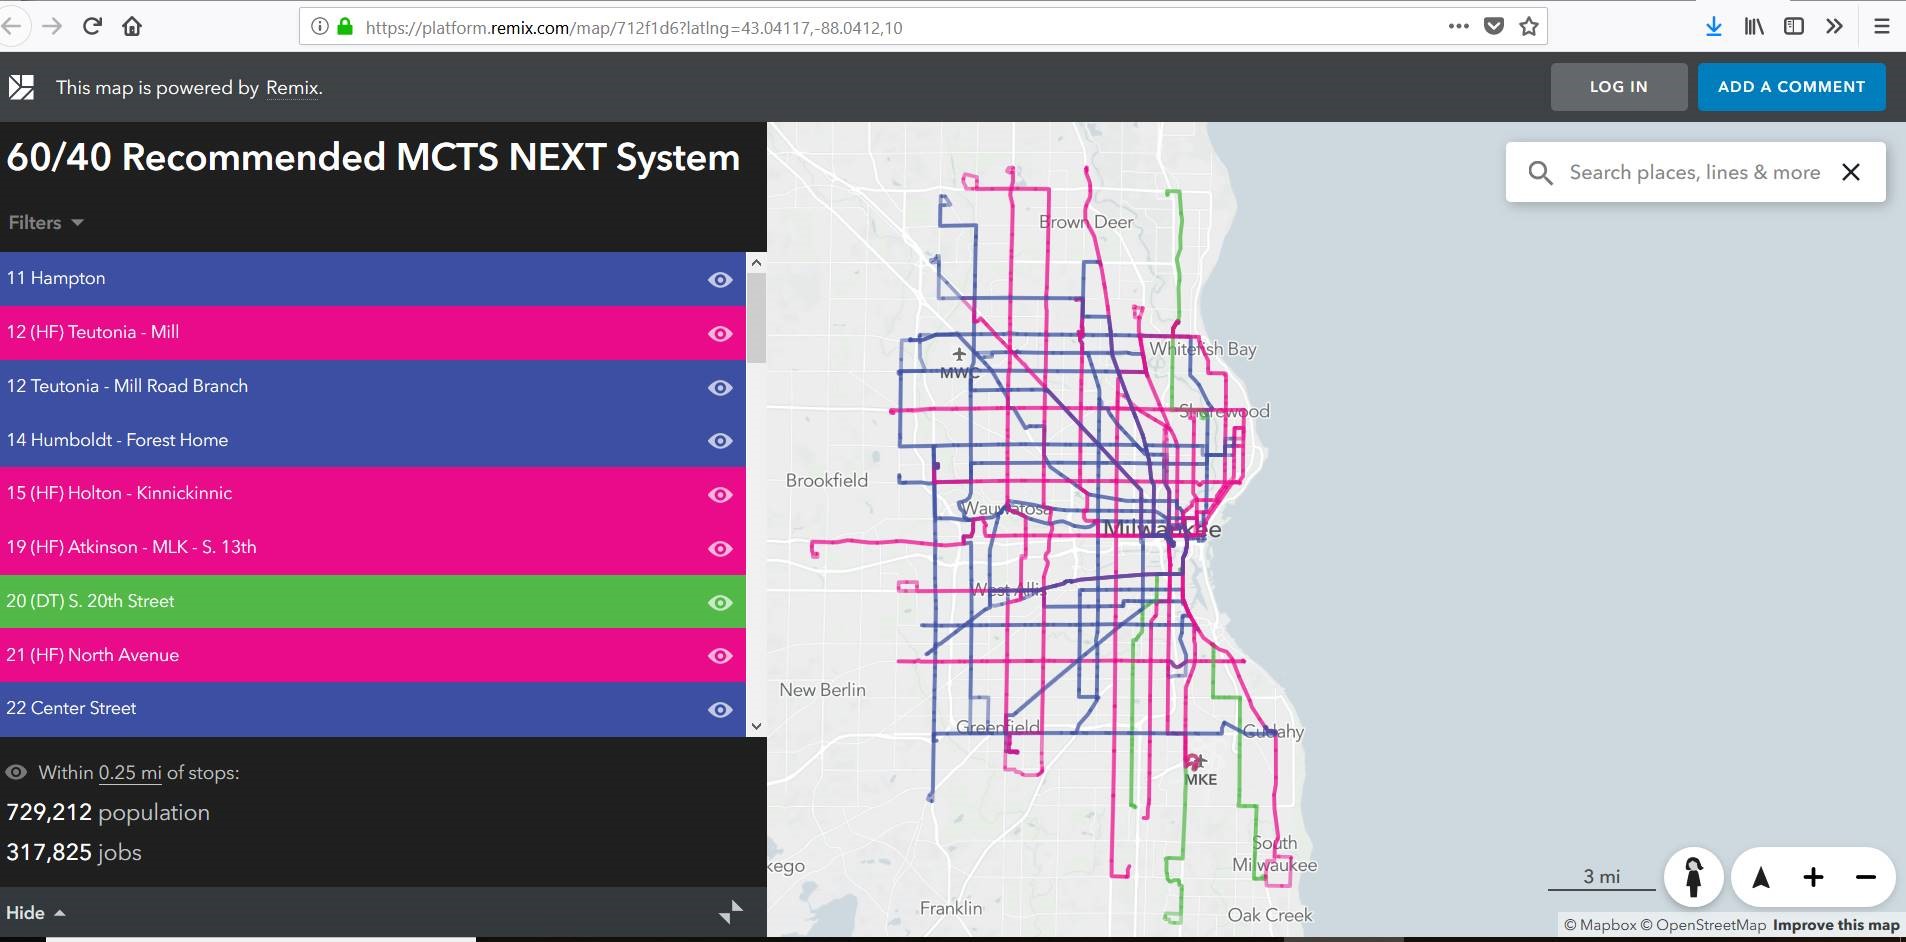Screen dimensions: 1906x942
Task: Collapse the stats panel using Hide
Action: pyautogui.click(x=35, y=913)
